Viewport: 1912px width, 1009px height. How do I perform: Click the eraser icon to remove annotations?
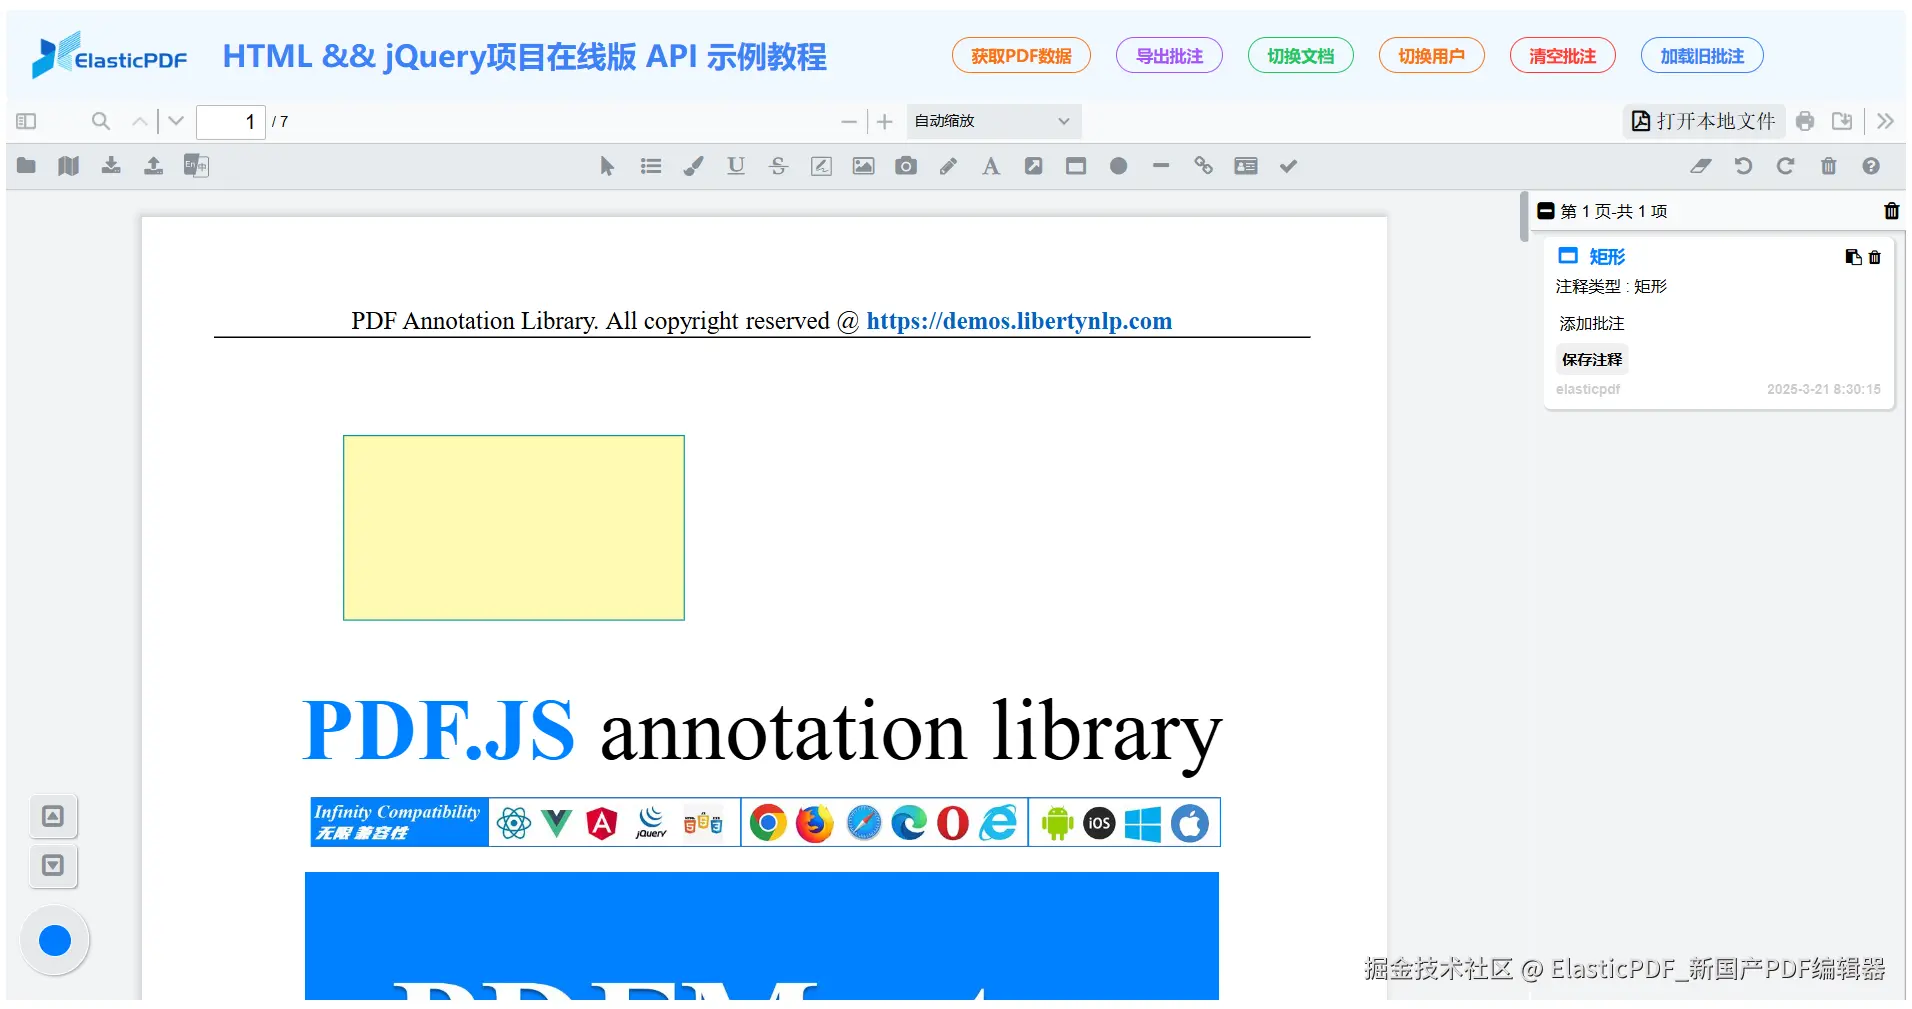point(1701,166)
